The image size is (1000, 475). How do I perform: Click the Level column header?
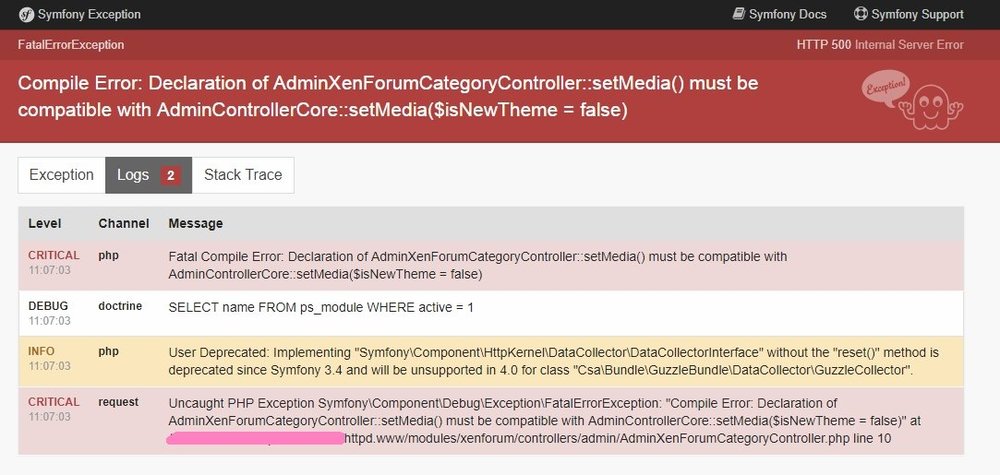click(45, 223)
